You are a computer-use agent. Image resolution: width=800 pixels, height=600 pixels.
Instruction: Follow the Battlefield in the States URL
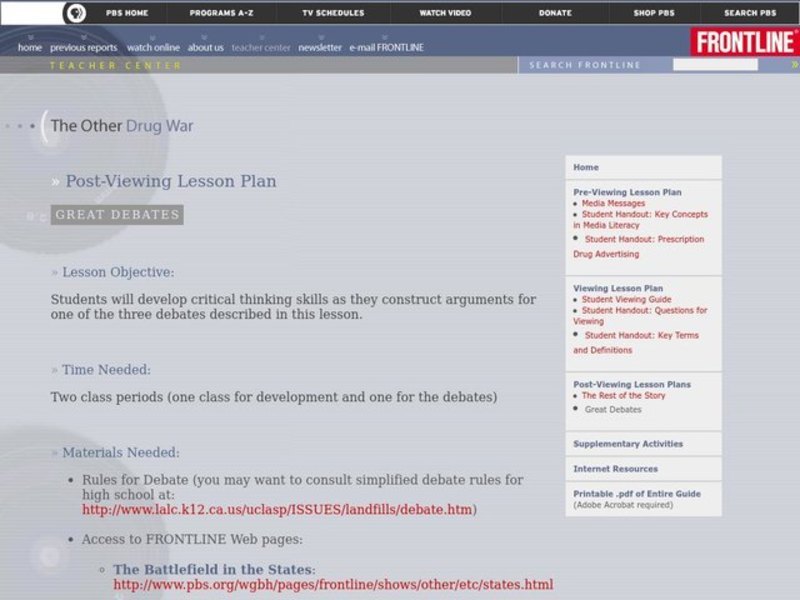point(332,585)
